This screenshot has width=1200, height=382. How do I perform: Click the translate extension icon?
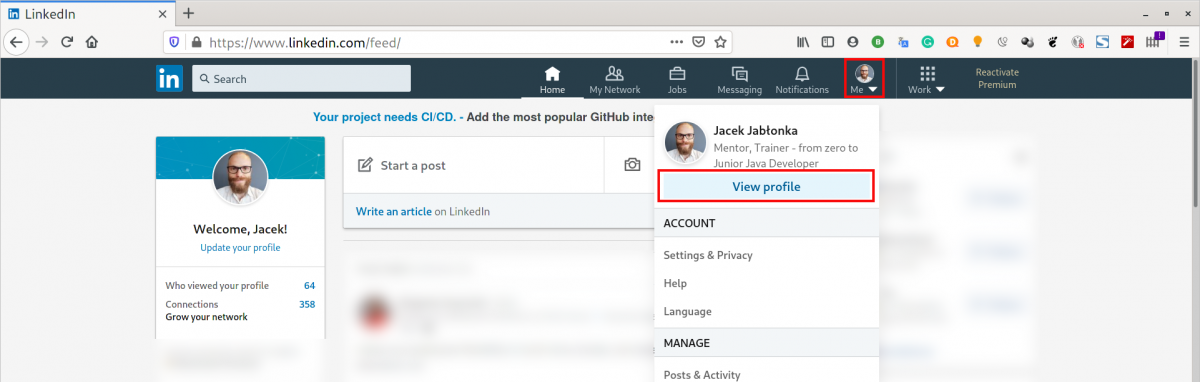(x=902, y=43)
